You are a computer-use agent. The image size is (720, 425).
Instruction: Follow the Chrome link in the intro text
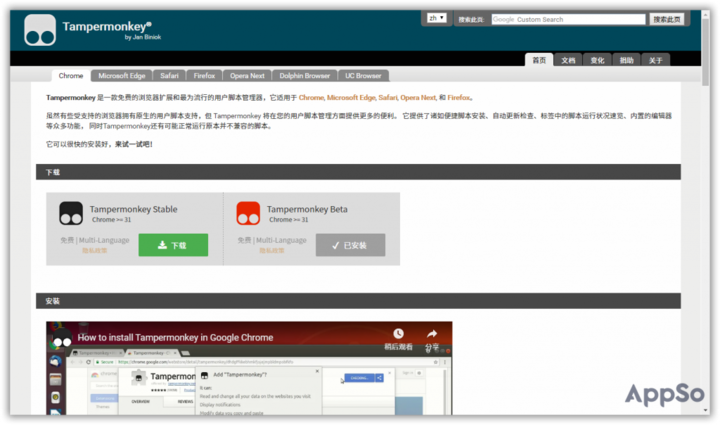point(311,97)
